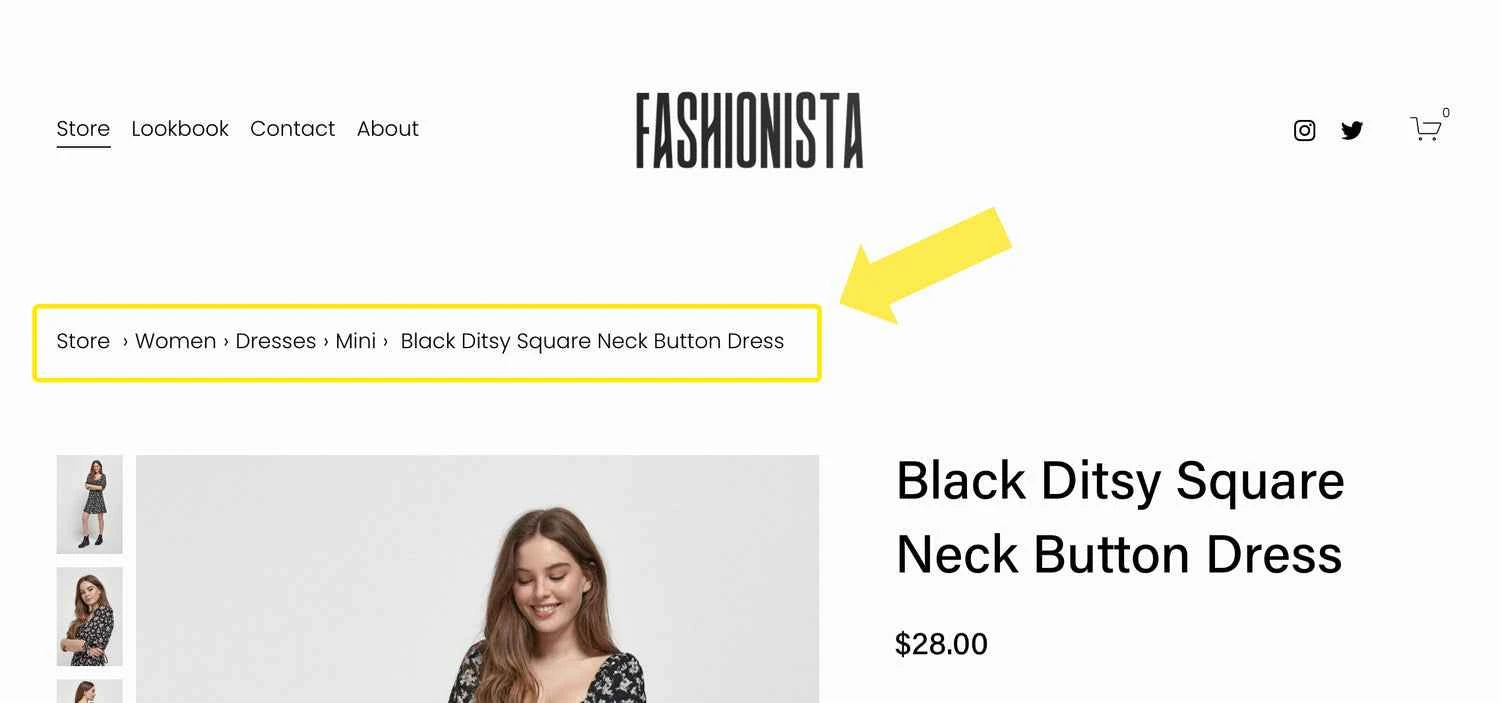Open the Contact page link
Screen dimensions: 1500x703
point(292,129)
